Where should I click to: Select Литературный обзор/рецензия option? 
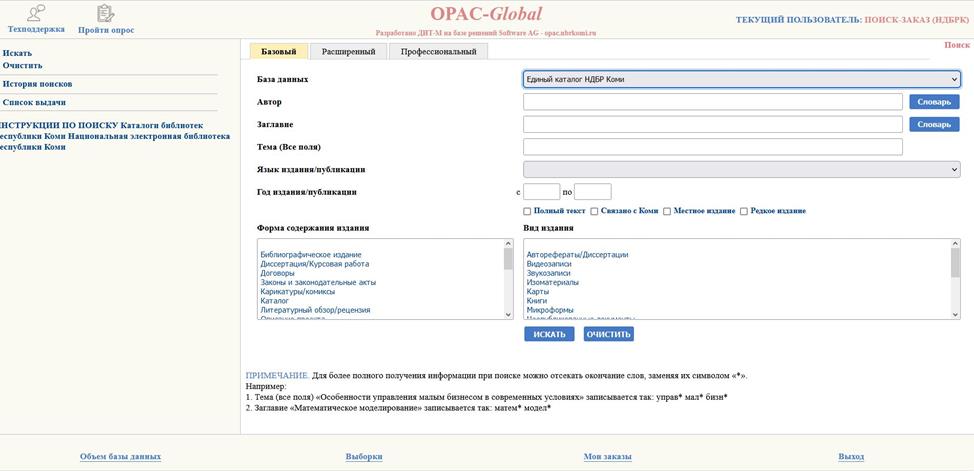point(316,309)
